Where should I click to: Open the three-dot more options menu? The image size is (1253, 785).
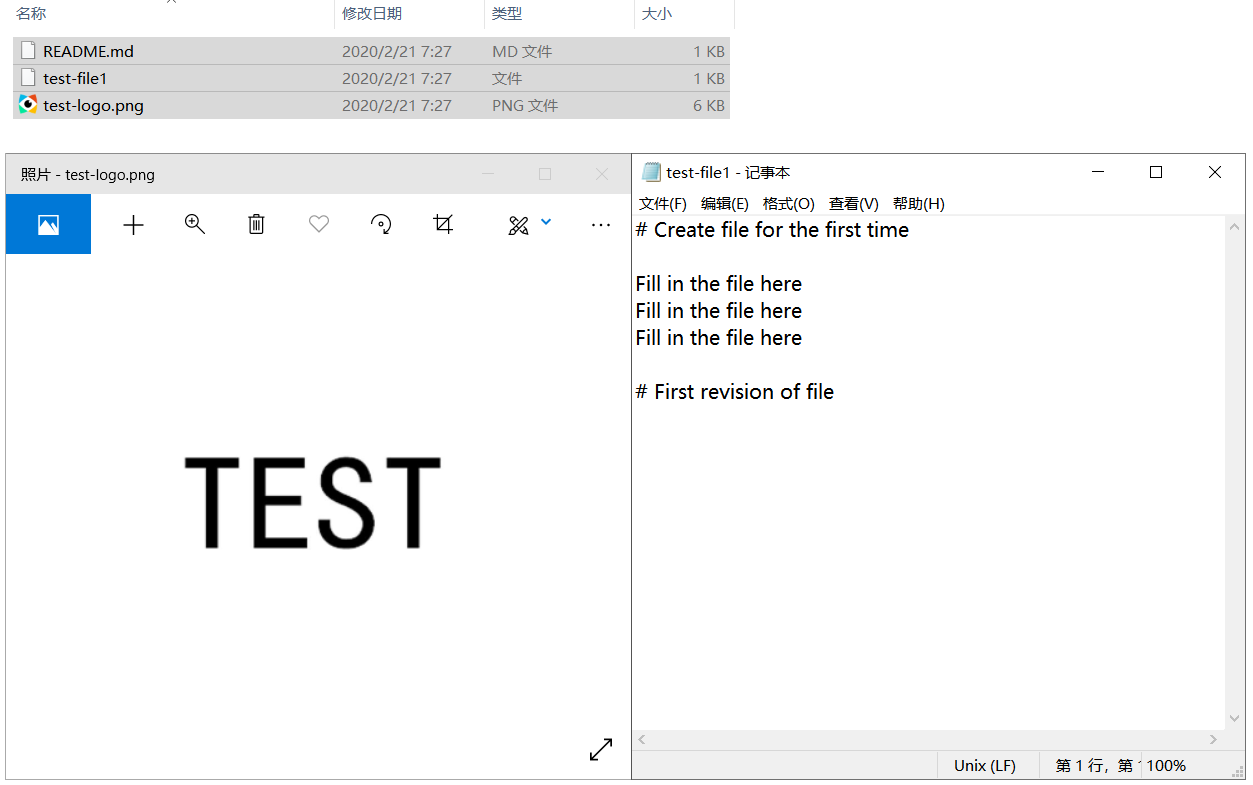600,225
